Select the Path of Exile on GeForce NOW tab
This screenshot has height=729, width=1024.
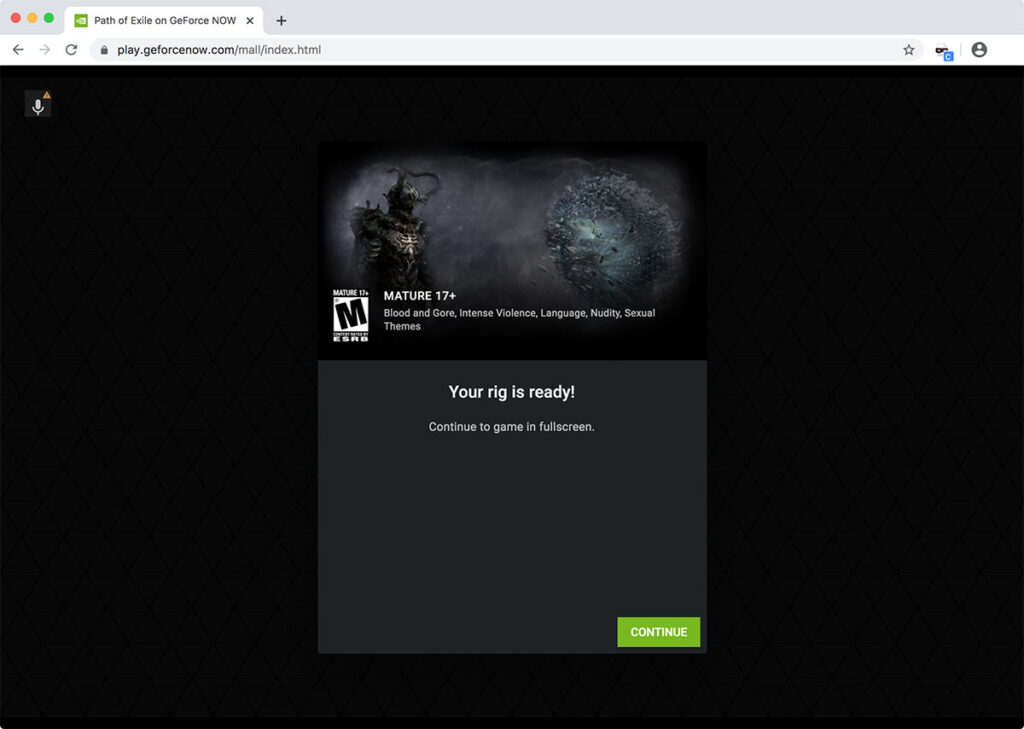(164, 21)
